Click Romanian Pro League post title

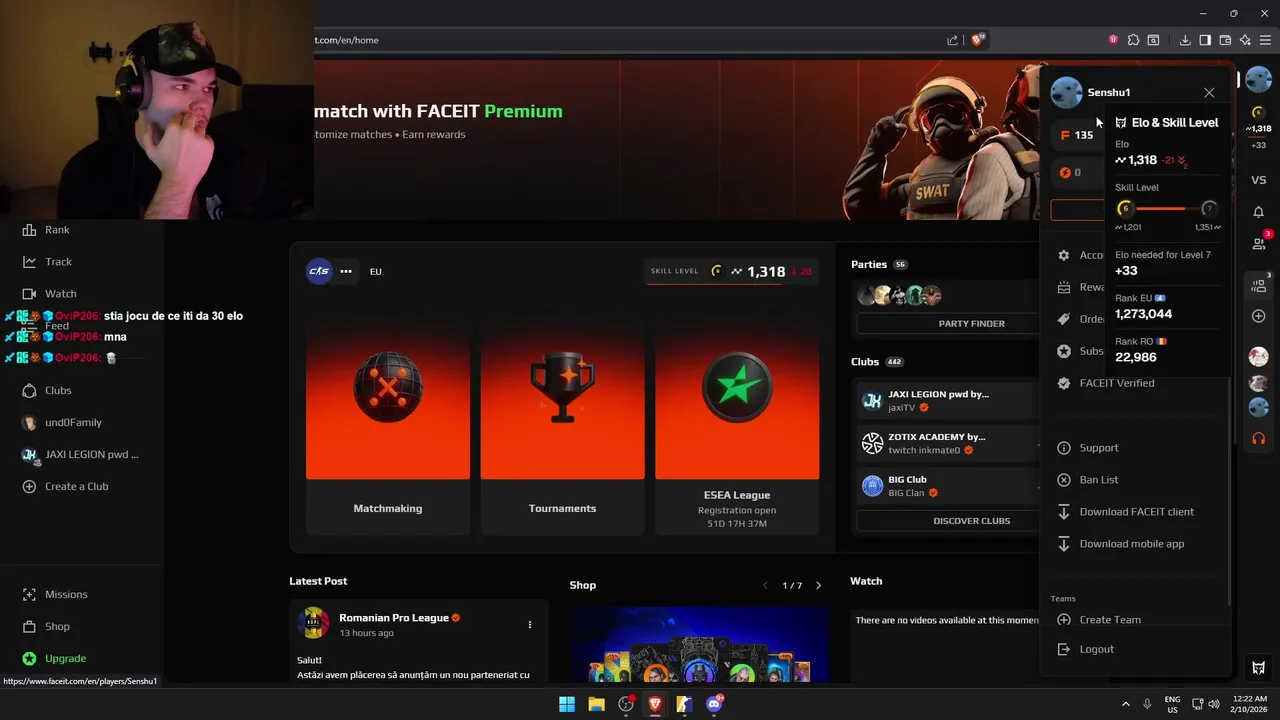point(394,618)
